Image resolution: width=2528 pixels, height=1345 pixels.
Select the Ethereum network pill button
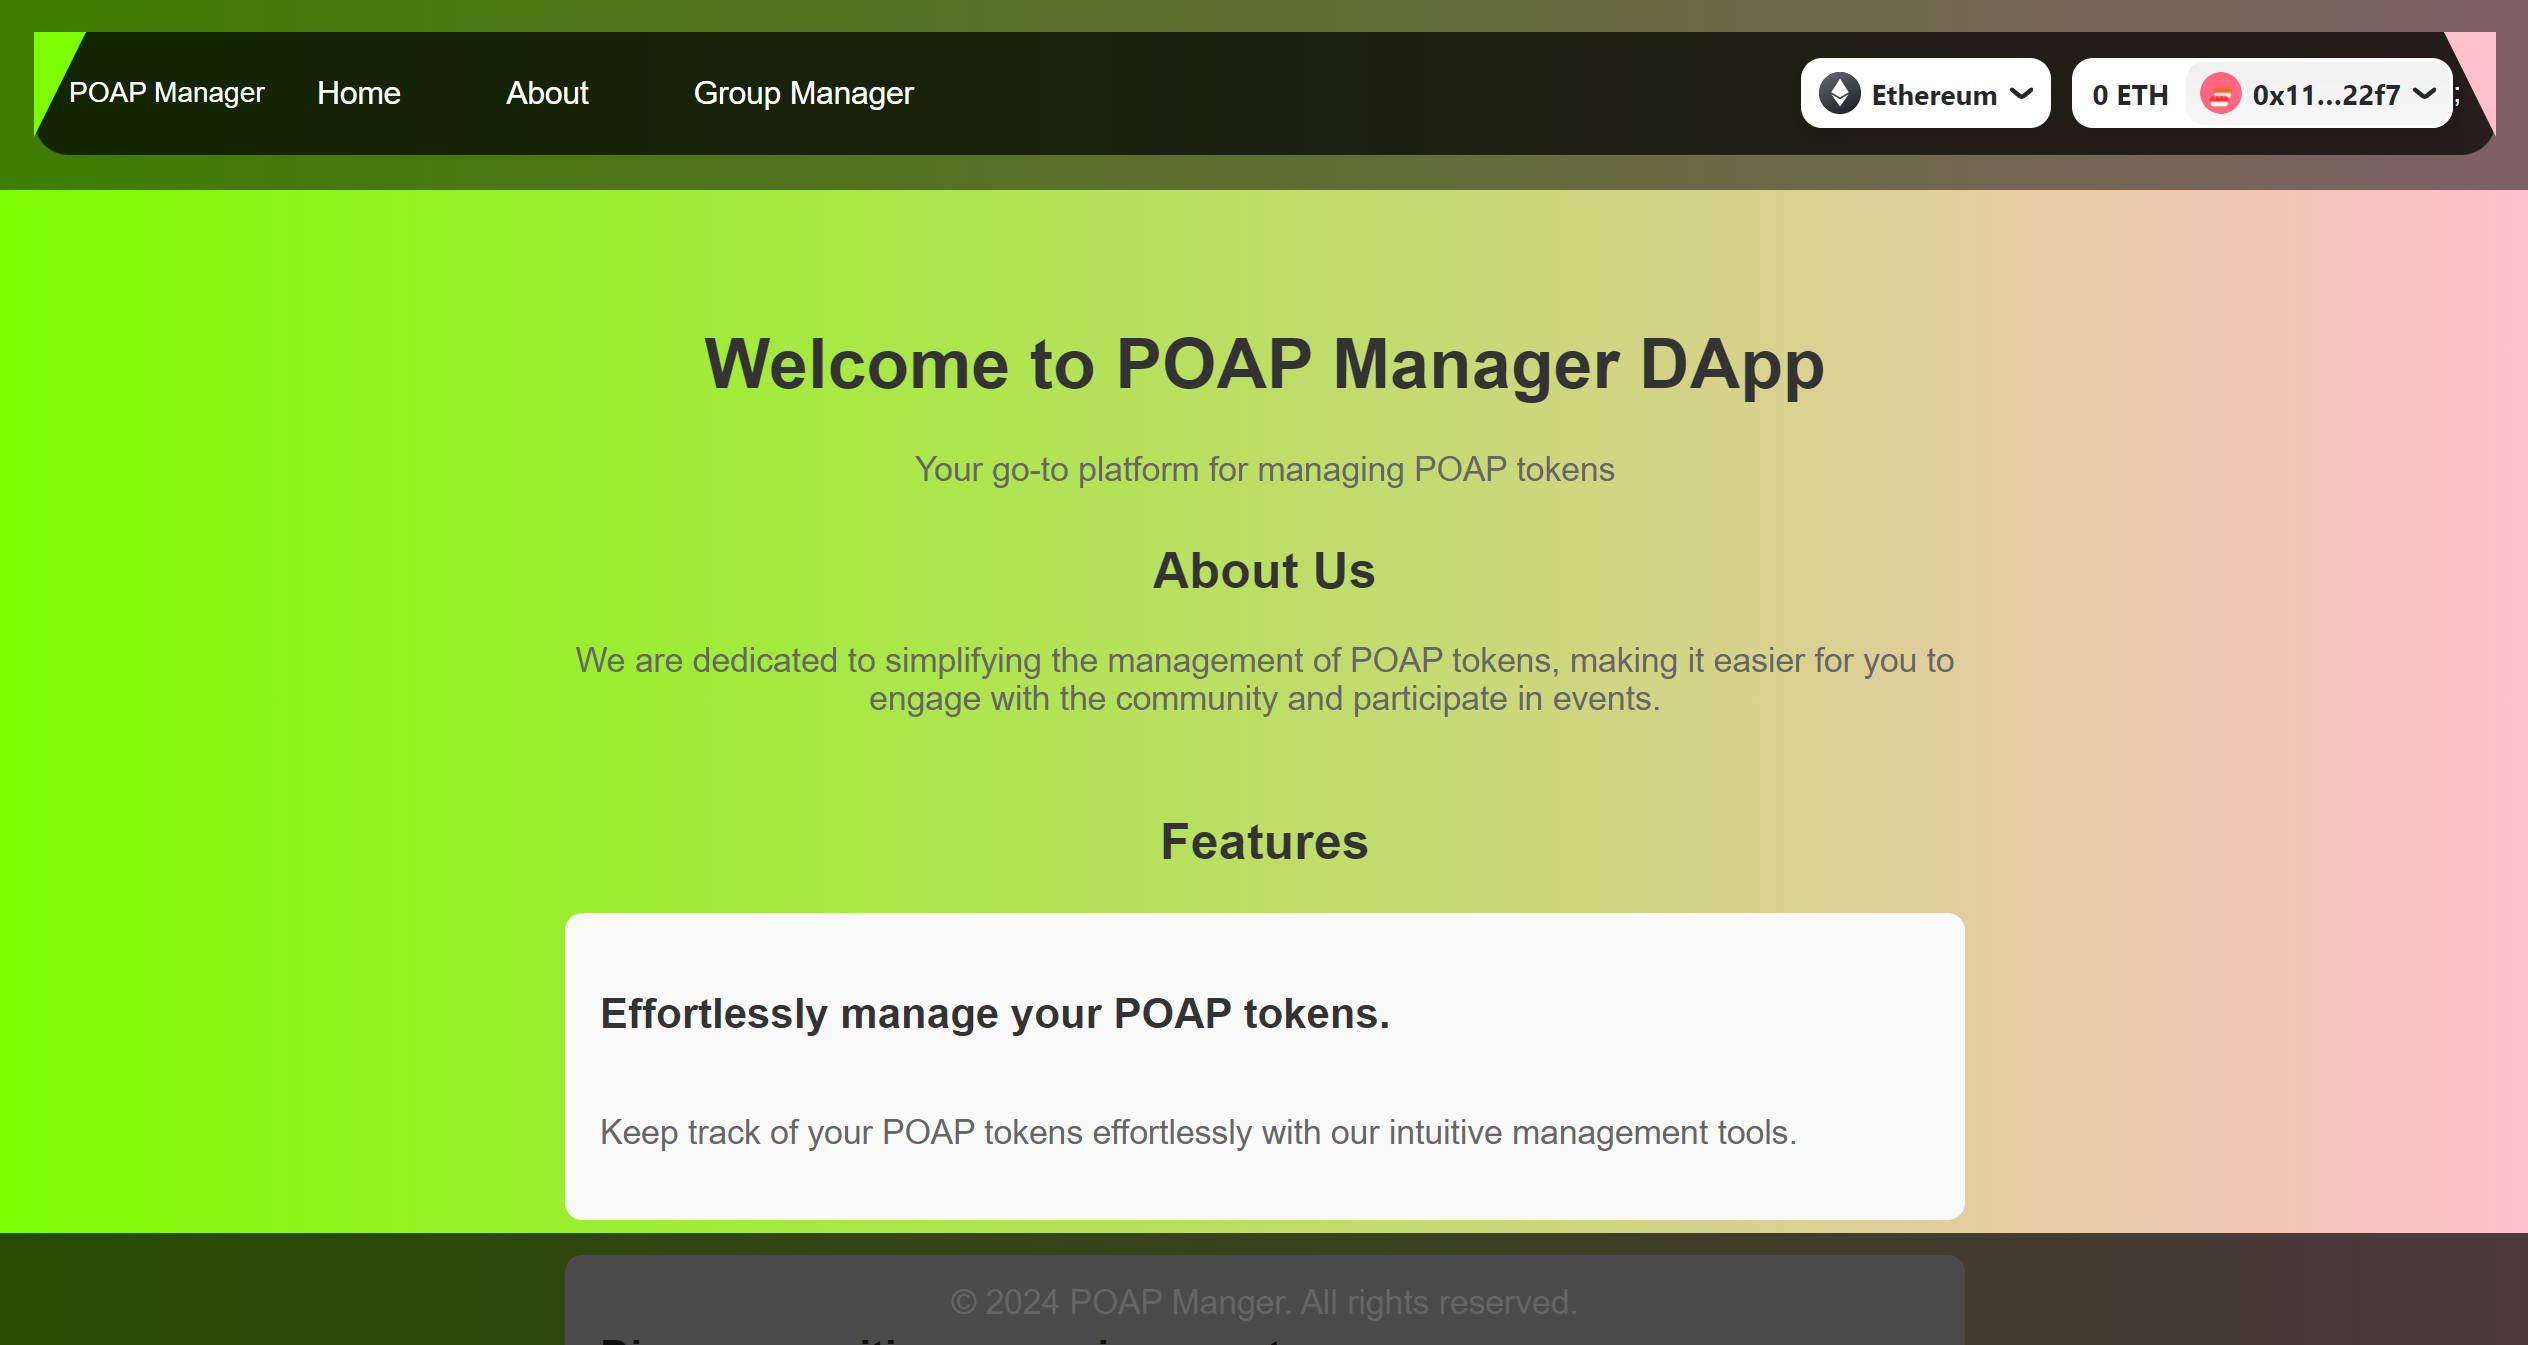[x=1925, y=93]
